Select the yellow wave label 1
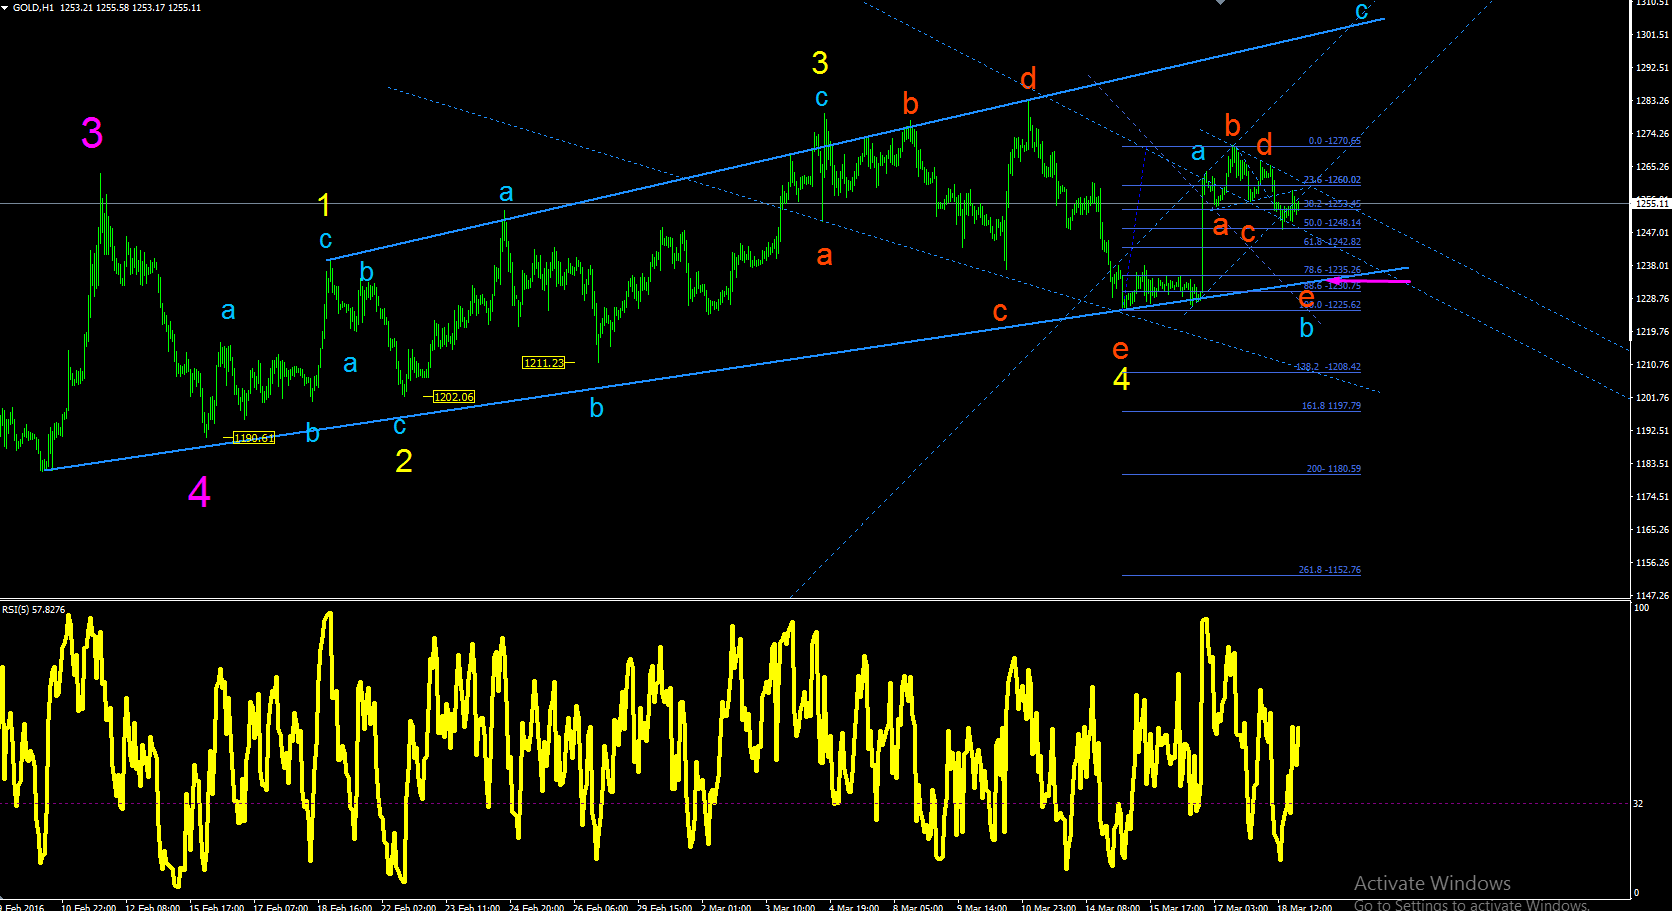 click(x=324, y=205)
